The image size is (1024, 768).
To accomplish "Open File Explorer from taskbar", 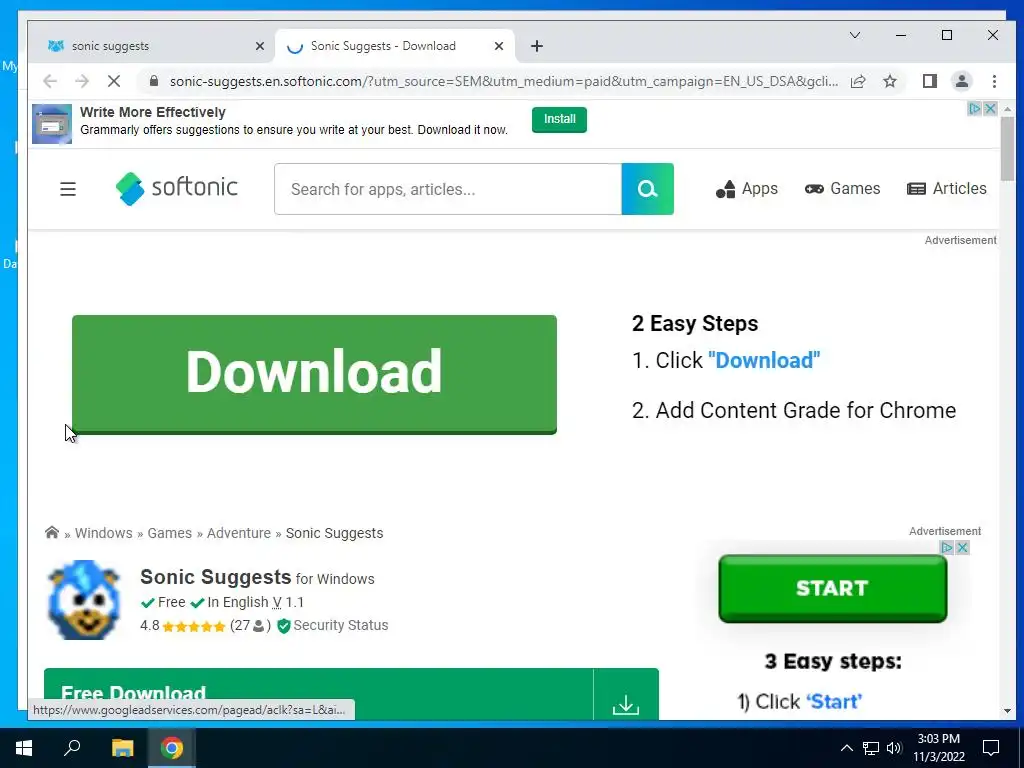I will point(122,748).
